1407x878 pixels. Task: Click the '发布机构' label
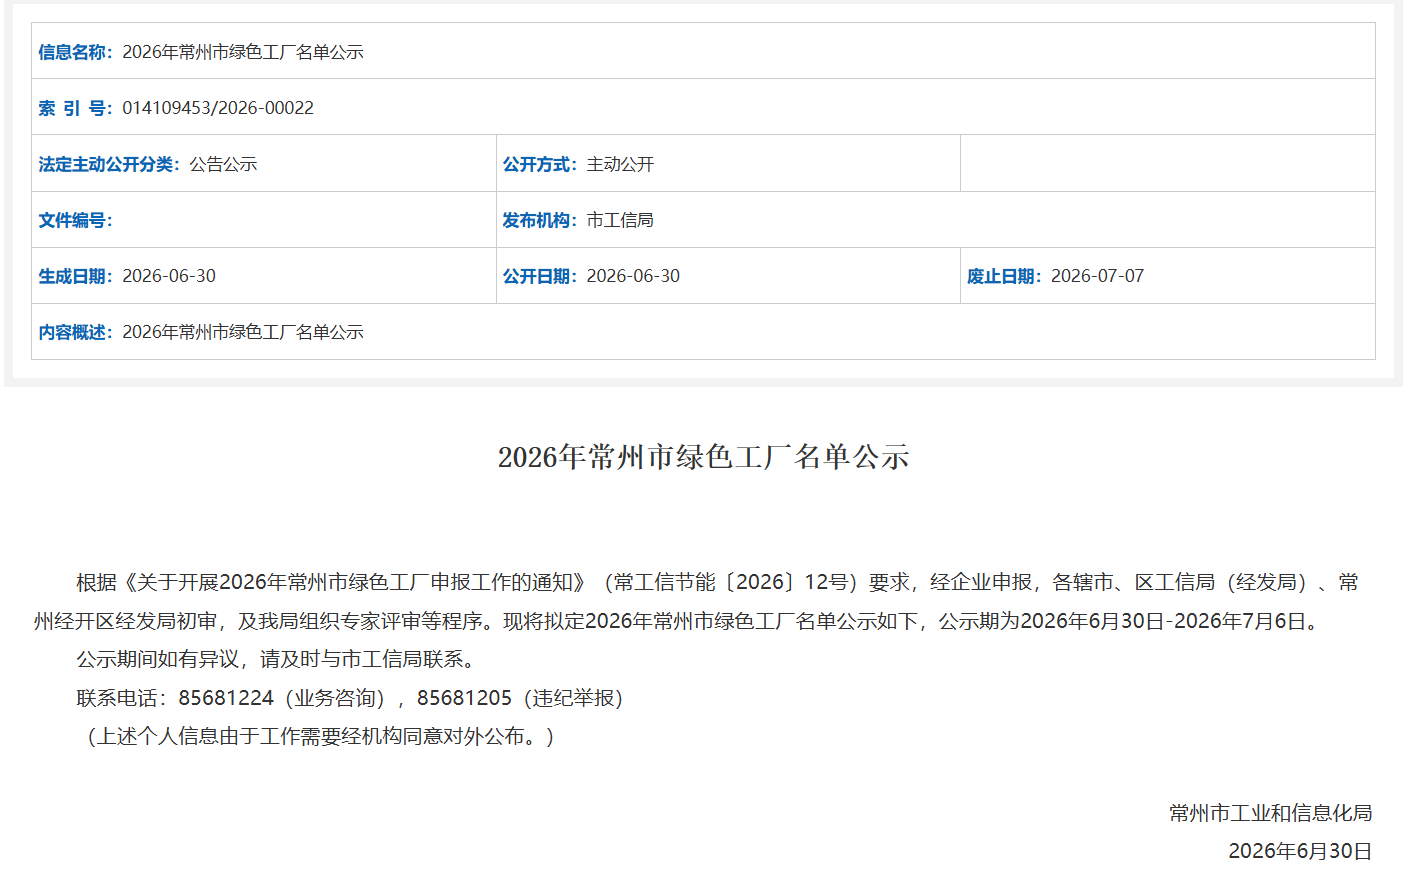[538, 220]
